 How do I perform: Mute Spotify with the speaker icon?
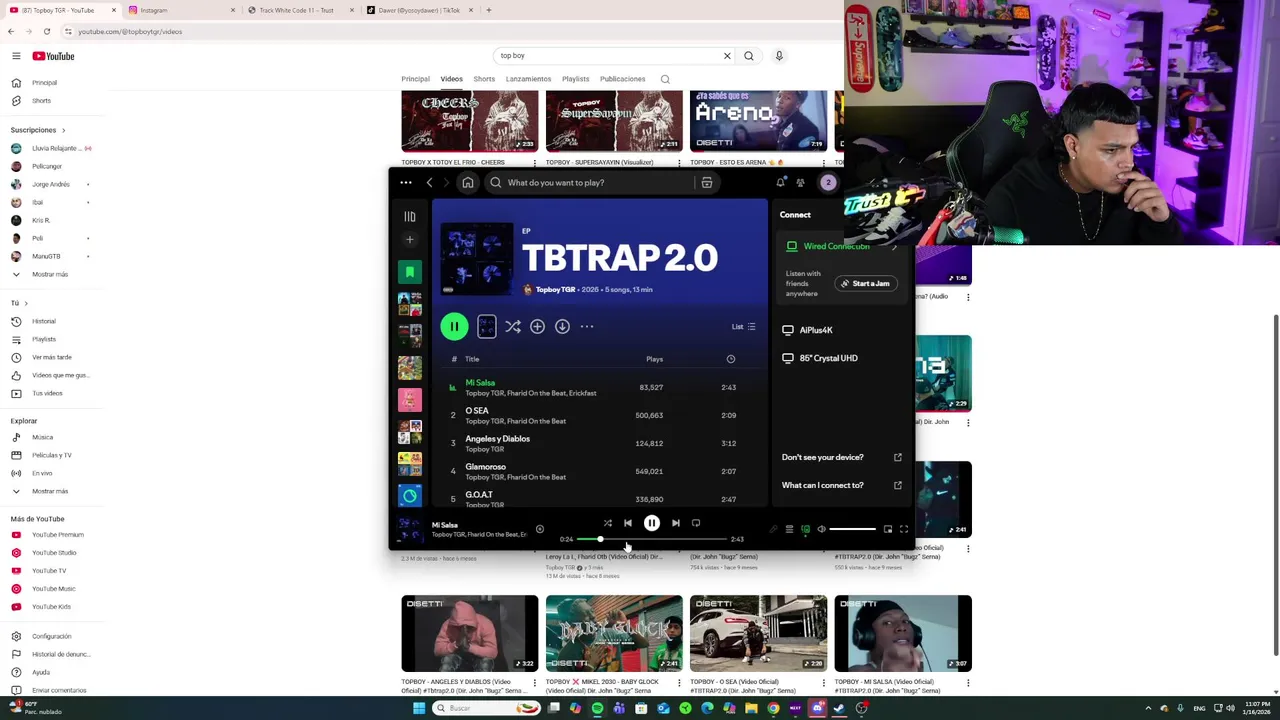[821, 529]
